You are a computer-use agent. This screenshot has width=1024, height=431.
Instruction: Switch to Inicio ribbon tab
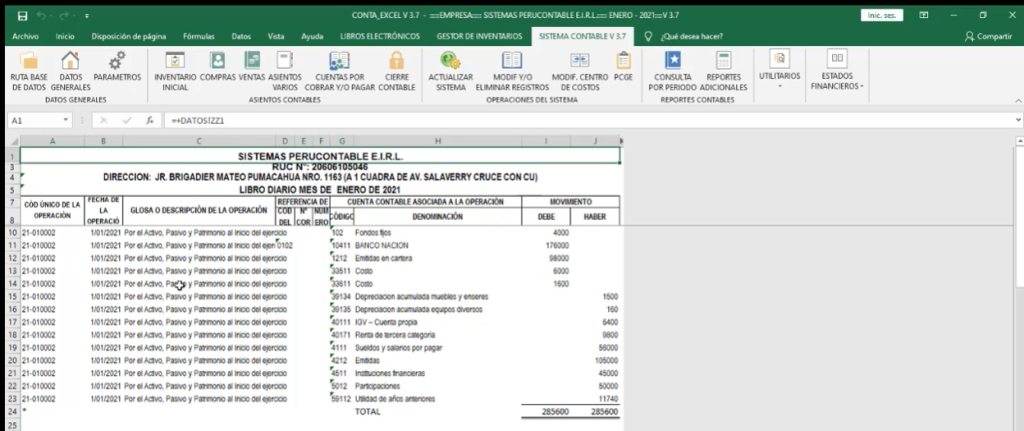pyautogui.click(x=65, y=37)
